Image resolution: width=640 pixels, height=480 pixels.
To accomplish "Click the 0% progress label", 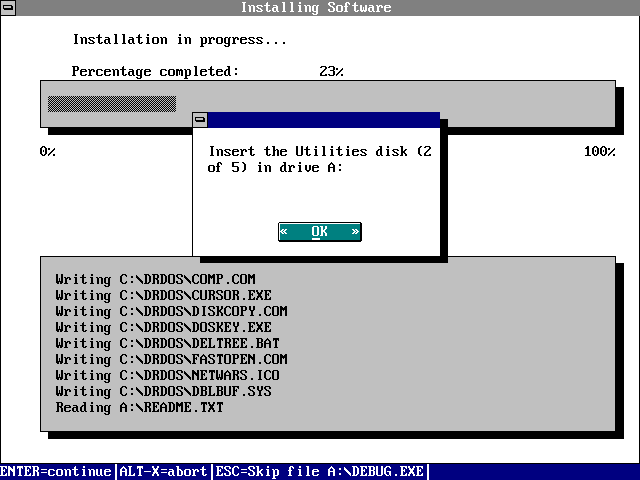I will pyautogui.click(x=47, y=151).
